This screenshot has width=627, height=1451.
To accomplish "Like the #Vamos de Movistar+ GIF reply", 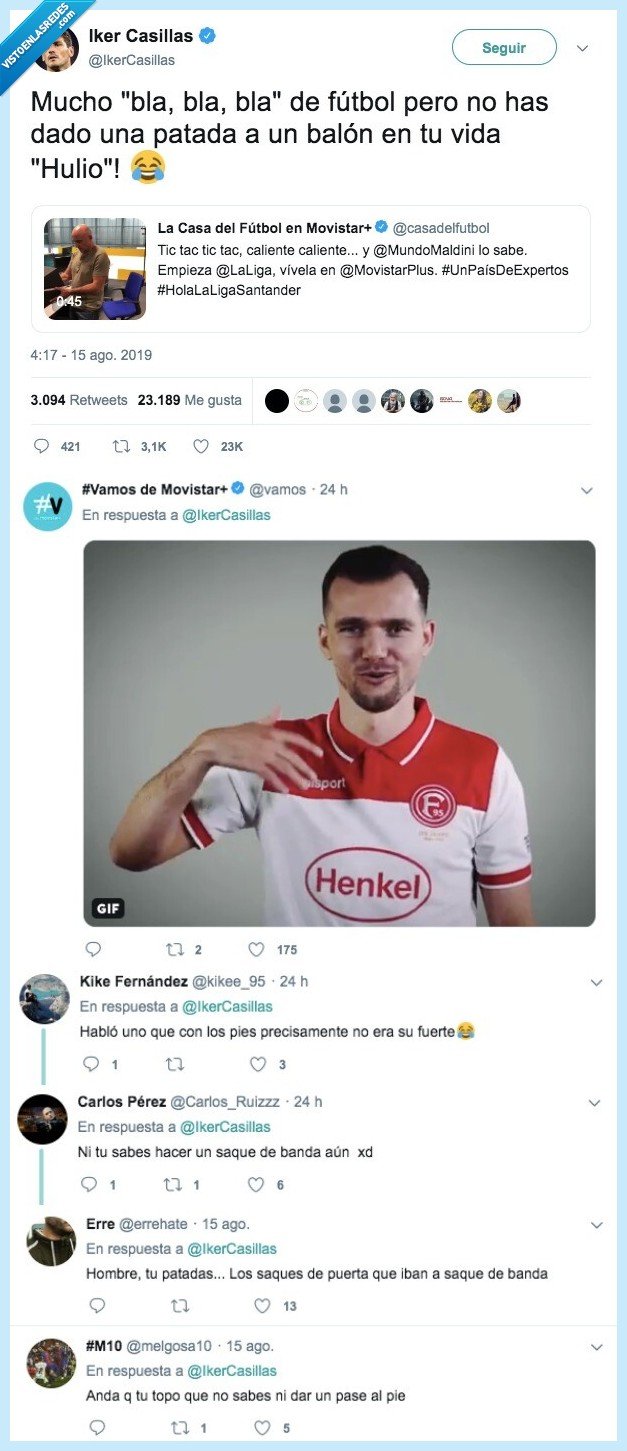I will (256, 949).
